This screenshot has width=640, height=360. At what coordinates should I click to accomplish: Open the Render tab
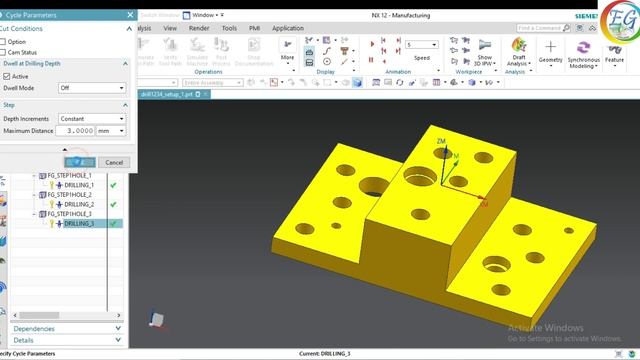(199, 28)
